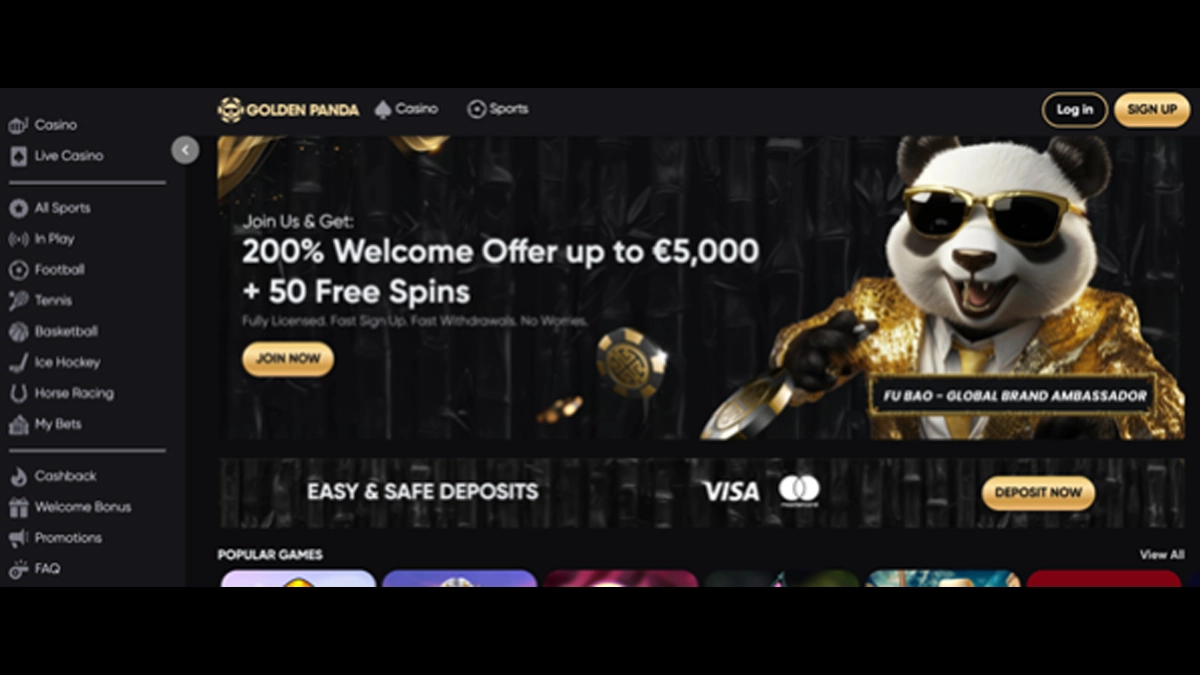The height and width of the screenshot is (675, 1200).
Task: Choose the Tennis racket icon
Action: click(x=18, y=300)
